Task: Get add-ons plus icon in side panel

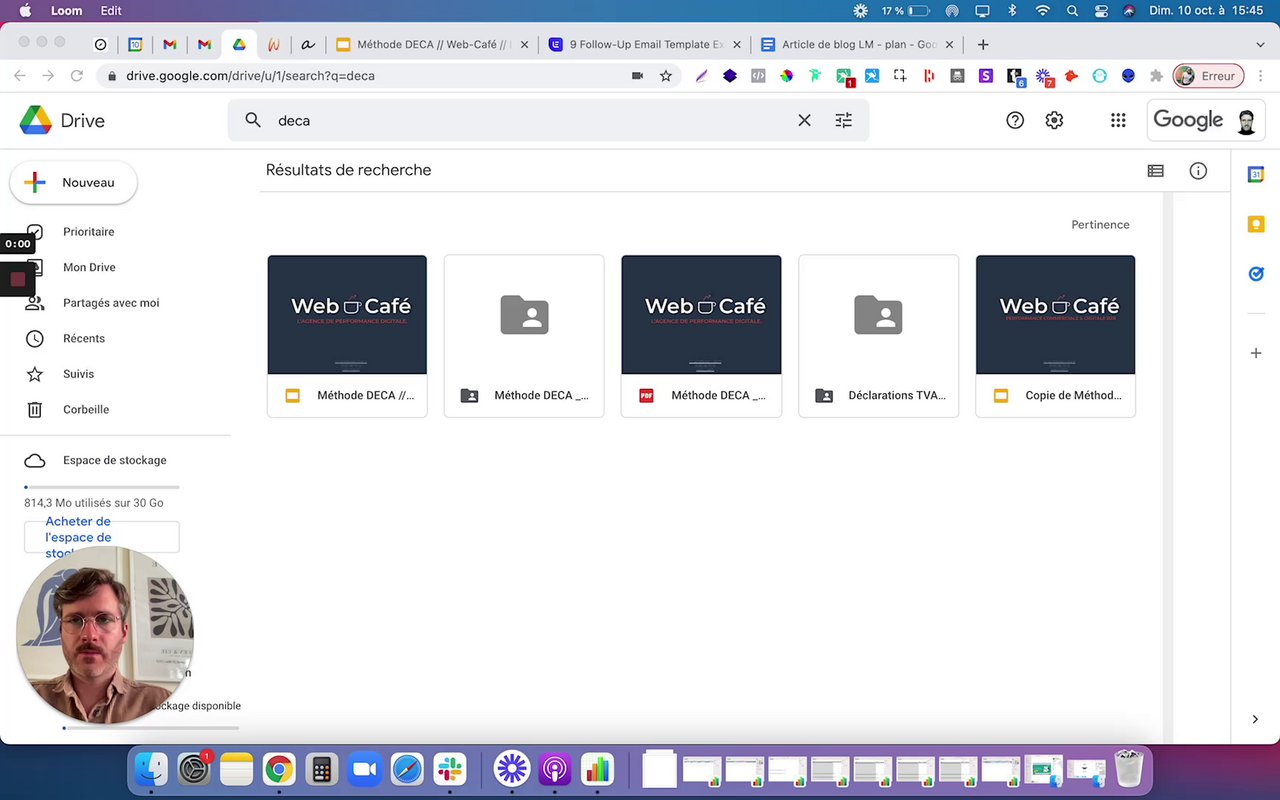Action: [x=1256, y=353]
